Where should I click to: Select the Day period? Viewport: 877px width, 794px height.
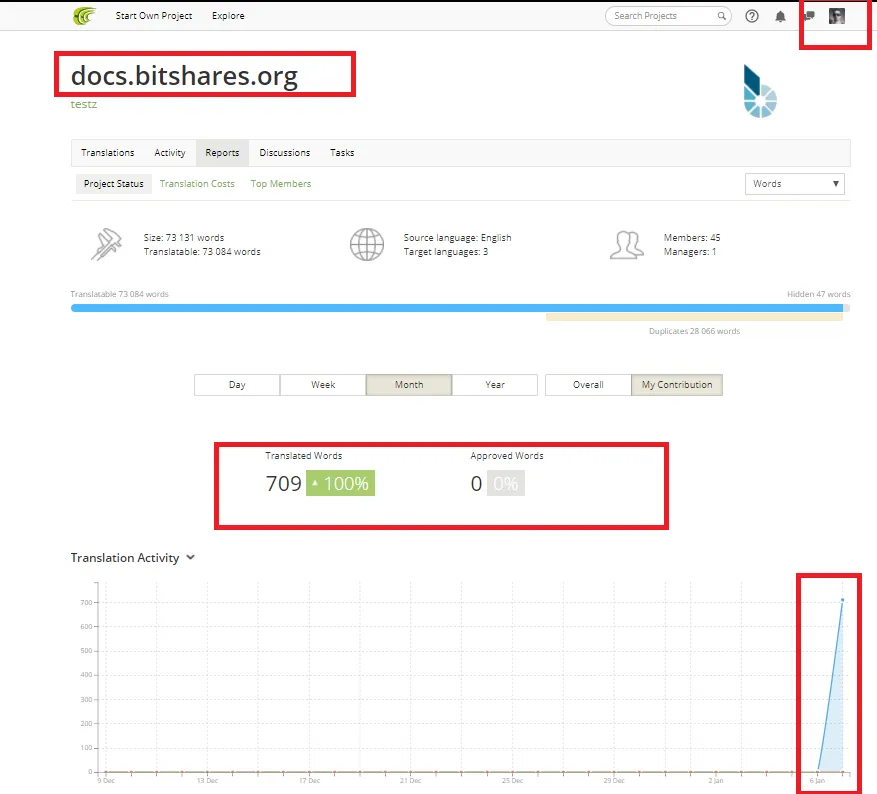[237, 385]
